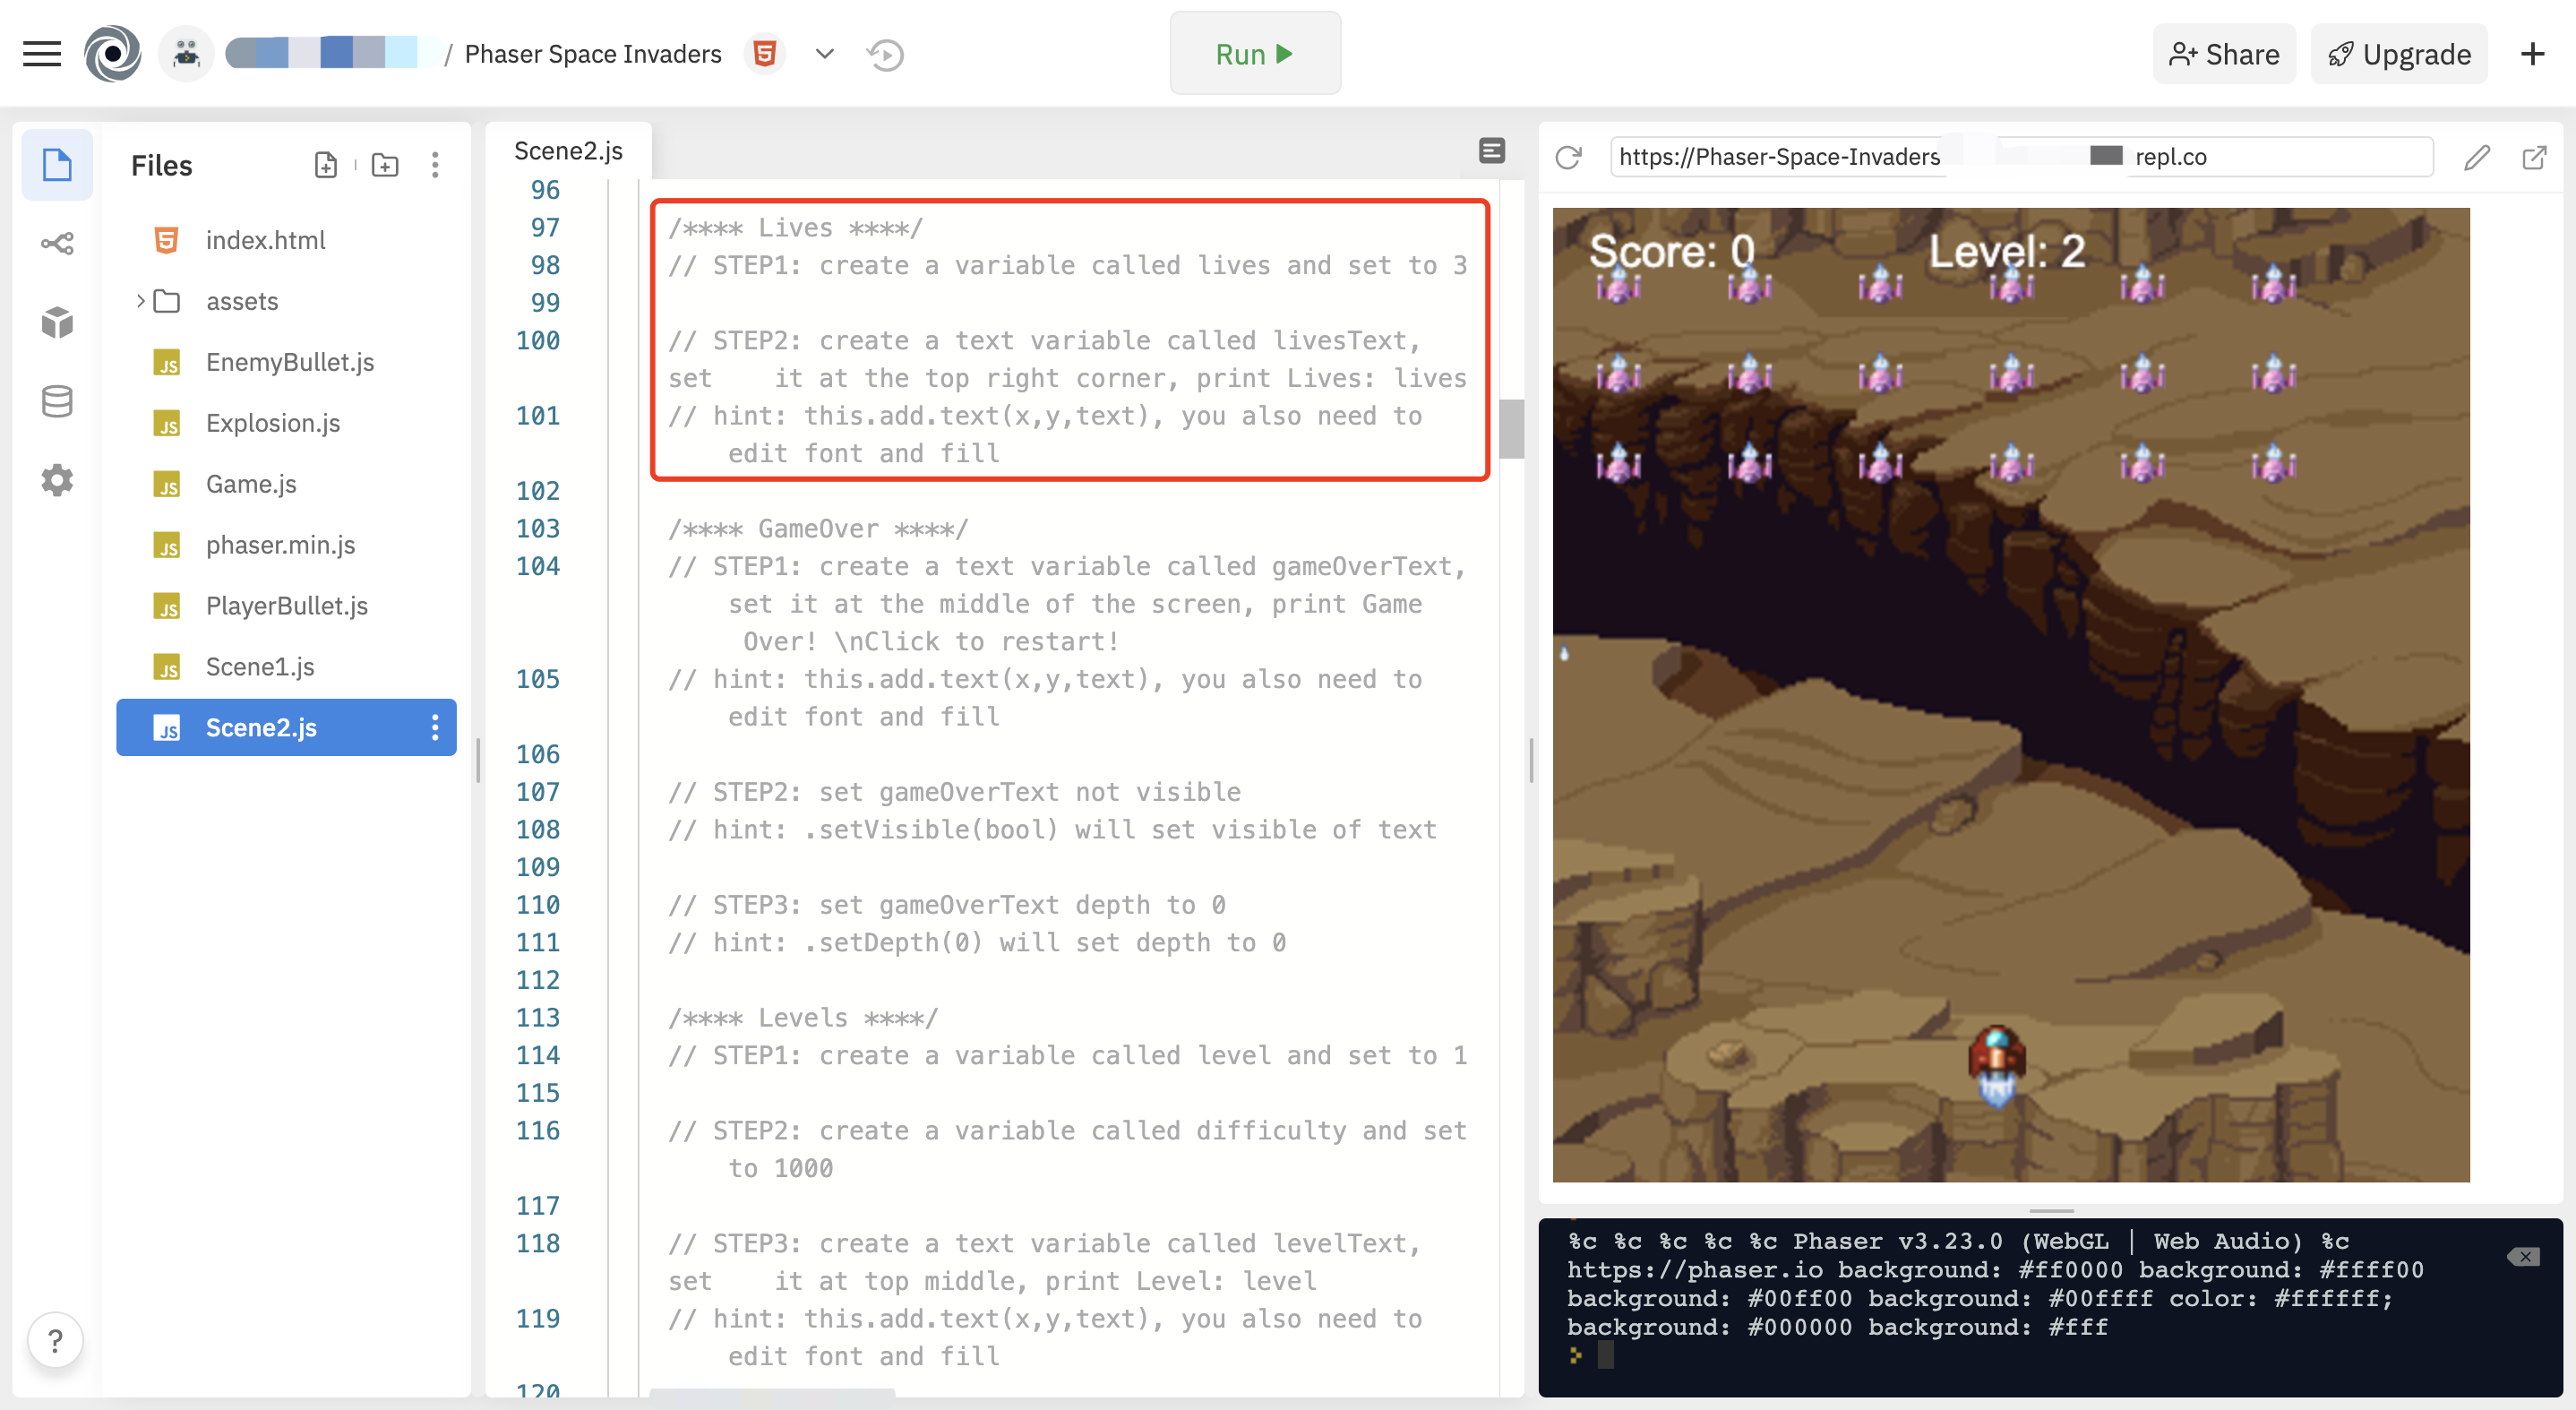Expand the assets folder
2576x1410 pixels.
pyautogui.click(x=141, y=301)
